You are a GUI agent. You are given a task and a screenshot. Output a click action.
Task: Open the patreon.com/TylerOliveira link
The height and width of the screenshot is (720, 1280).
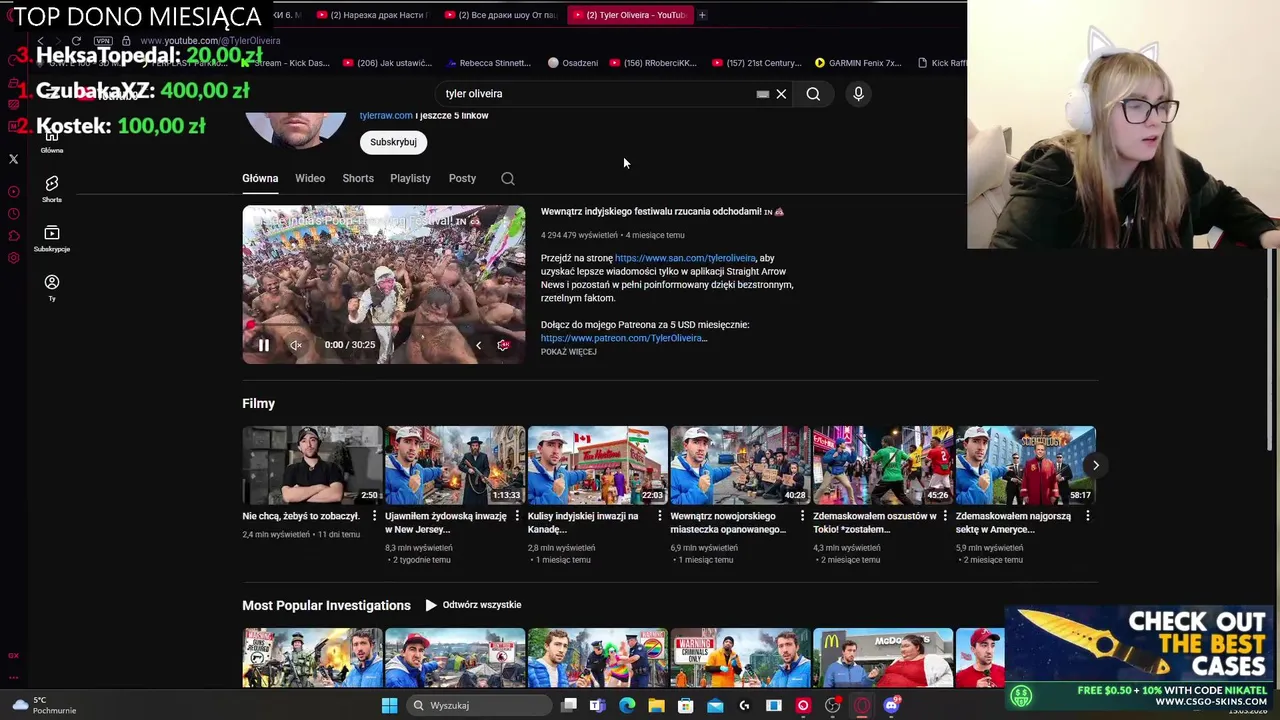point(624,338)
